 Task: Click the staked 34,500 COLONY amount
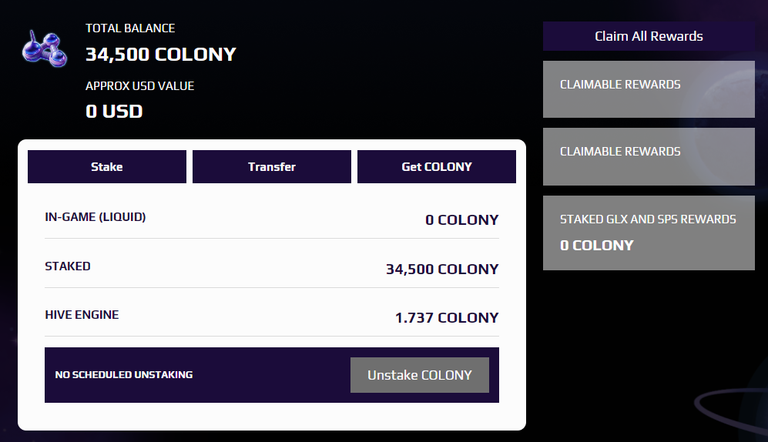[x=442, y=269]
